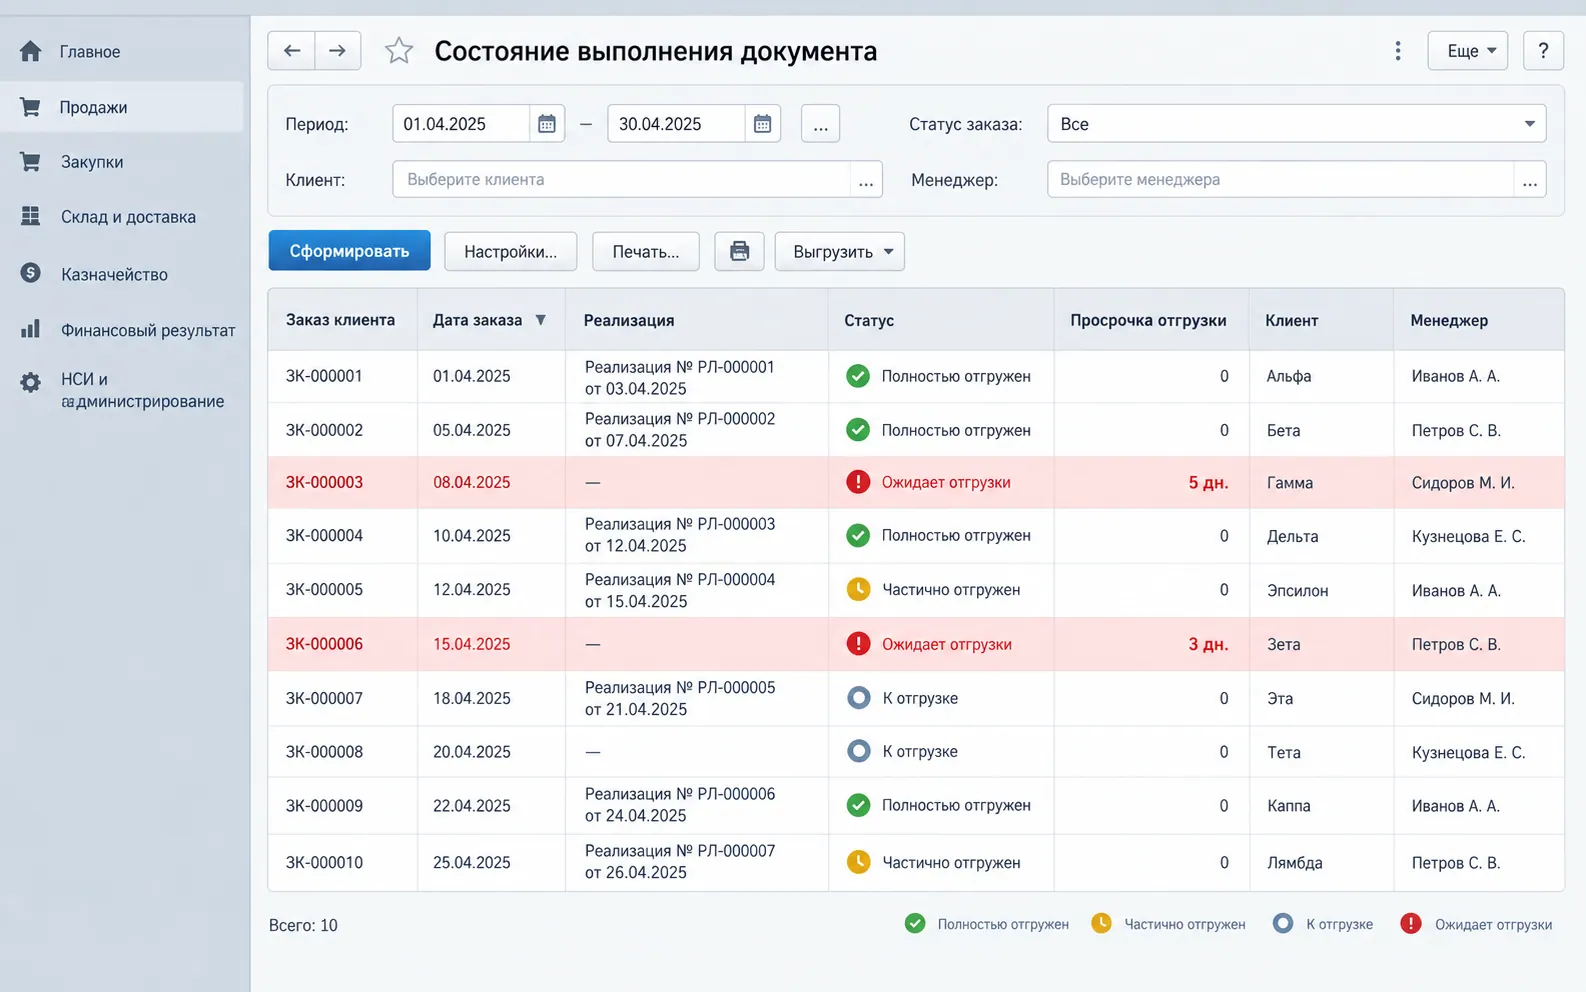Image resolution: width=1586 pixels, height=992 pixels.
Task: Sort by Дата заказа column header
Action: point(489,320)
